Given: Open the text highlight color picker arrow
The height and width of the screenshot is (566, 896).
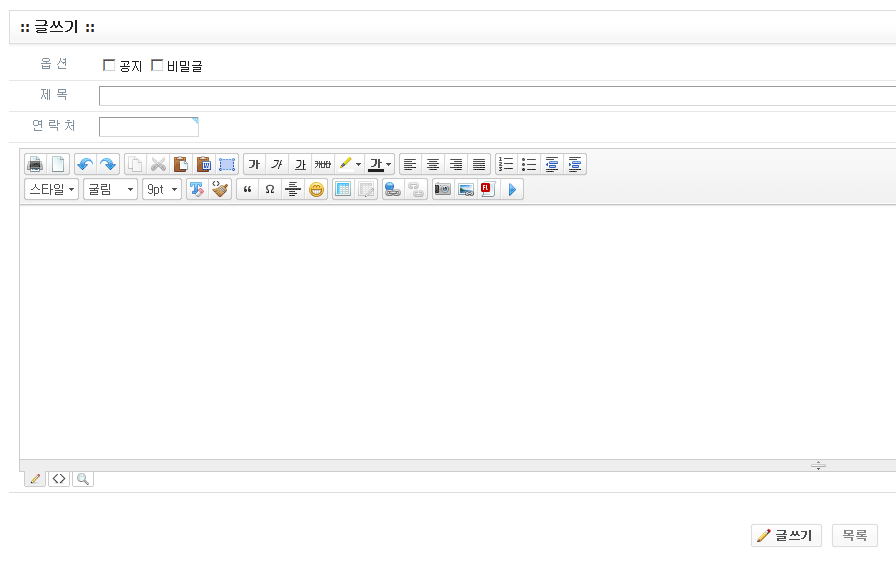Looking at the screenshot, I should click(358, 164).
